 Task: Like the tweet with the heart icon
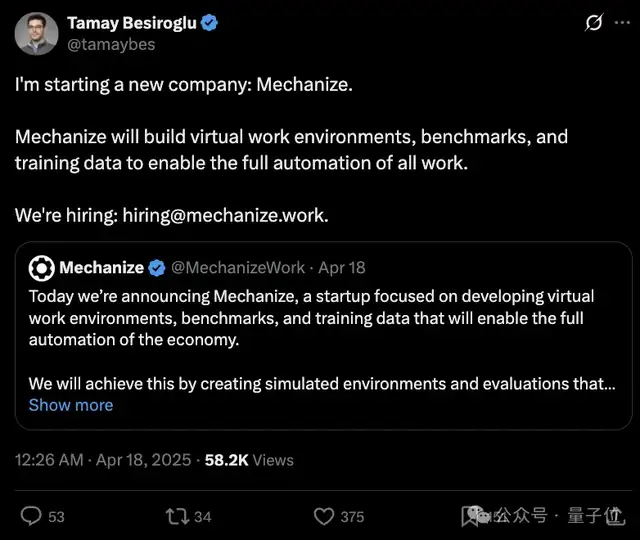click(x=323, y=516)
